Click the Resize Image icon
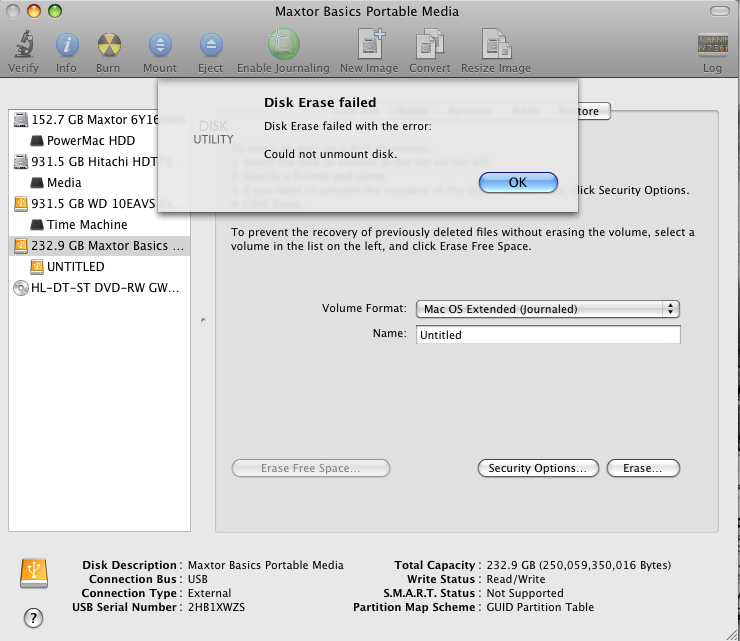This screenshot has width=740, height=641. point(496,44)
